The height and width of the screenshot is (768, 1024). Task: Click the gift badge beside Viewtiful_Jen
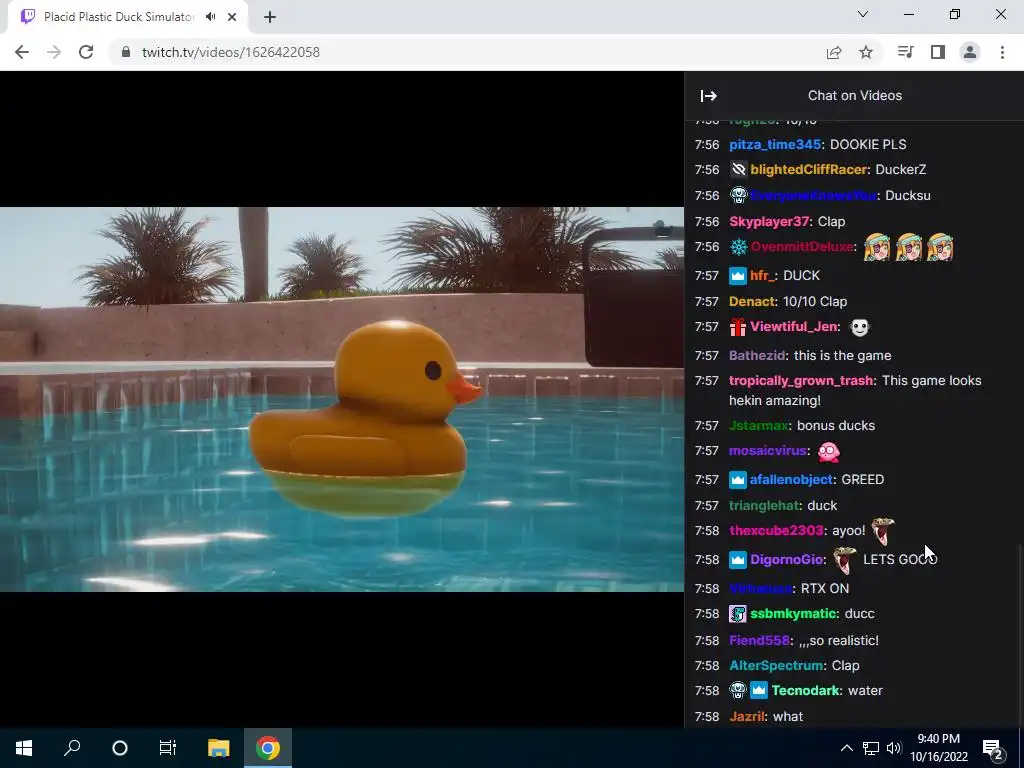pyautogui.click(x=738, y=327)
